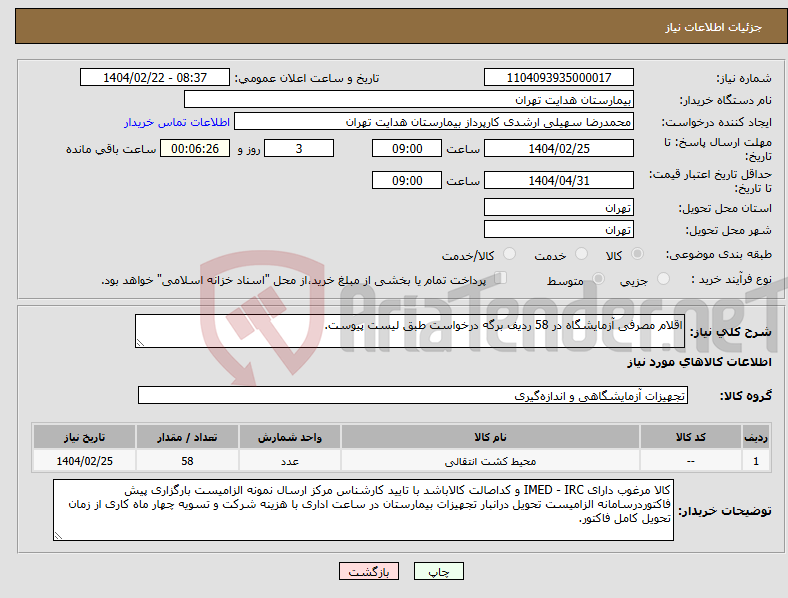Click the quantity cell 58 in table
This screenshot has height=598, width=788.
[x=187, y=461]
